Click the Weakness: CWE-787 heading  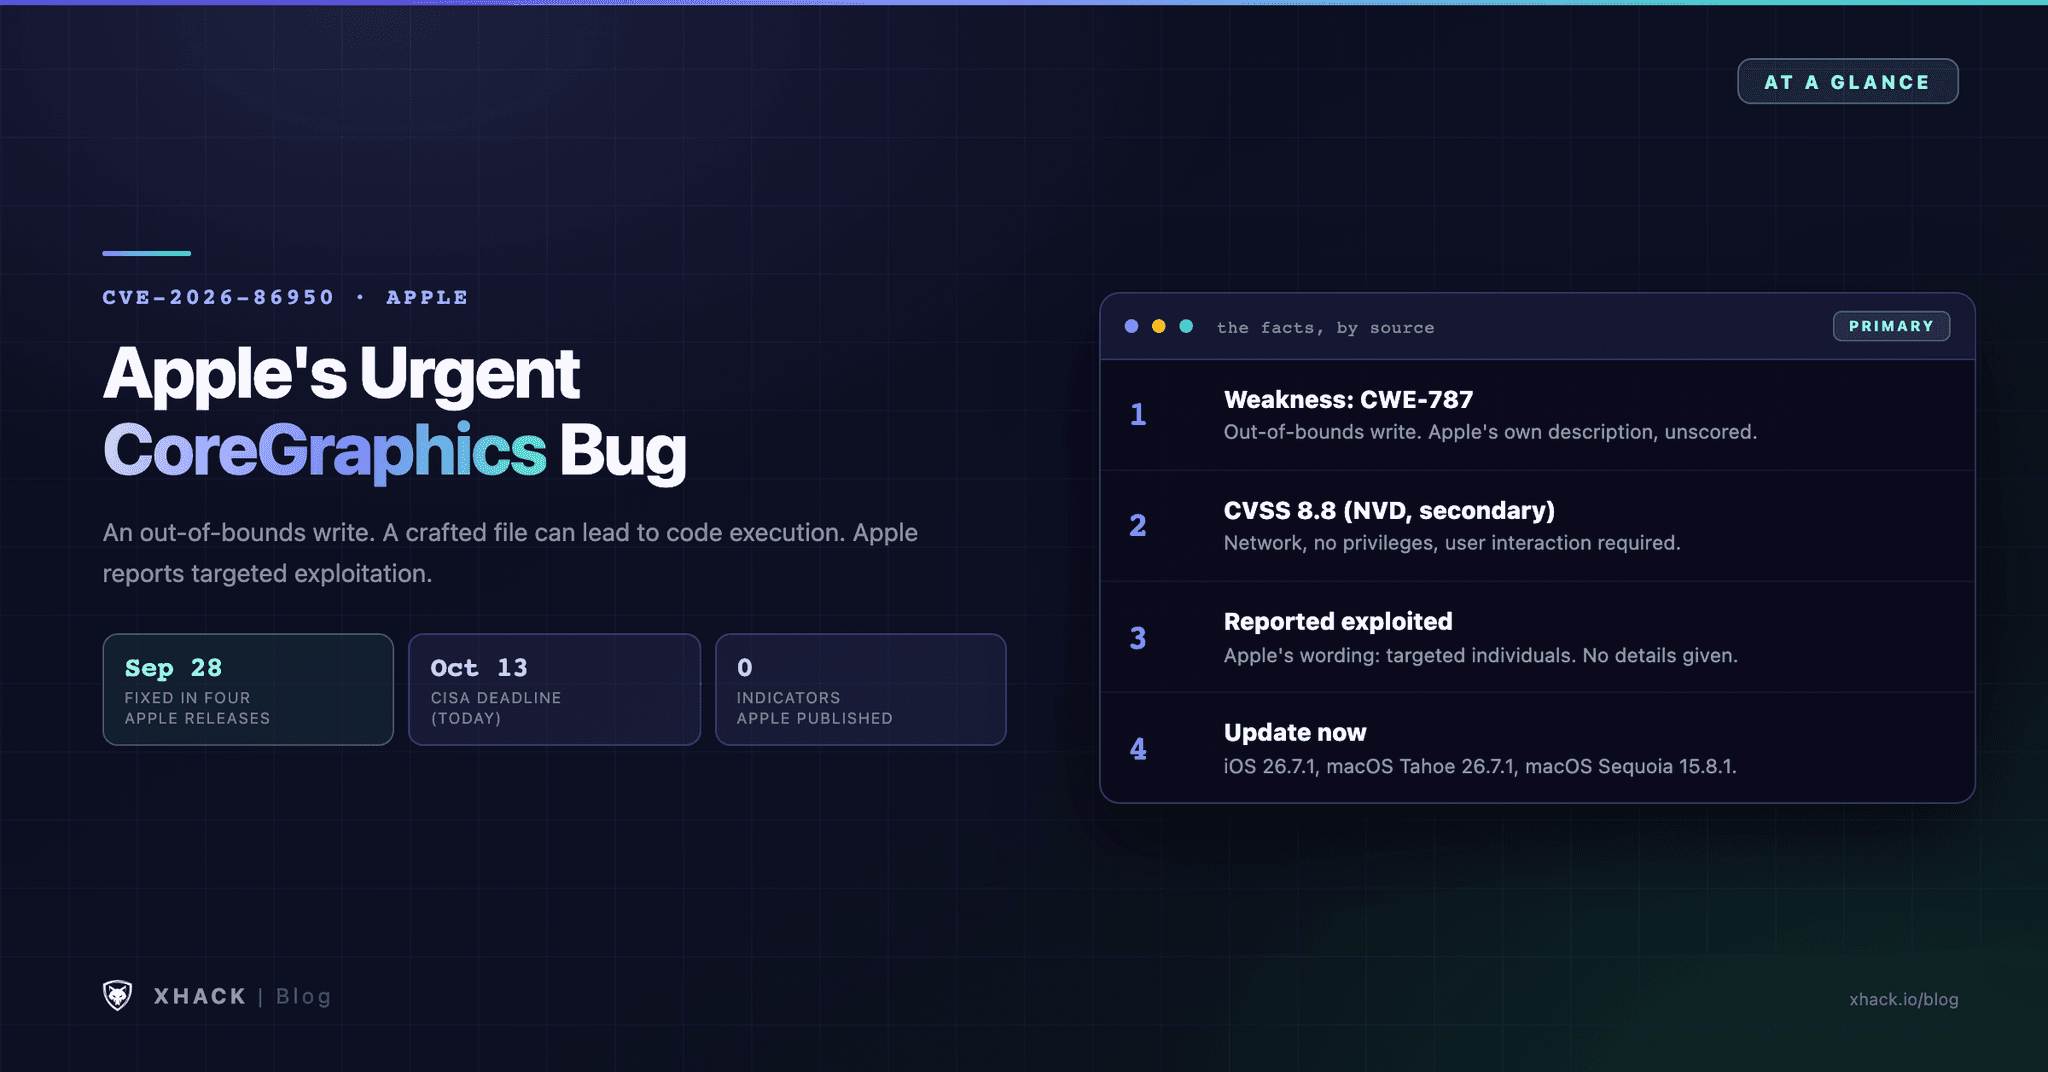coord(1348,399)
